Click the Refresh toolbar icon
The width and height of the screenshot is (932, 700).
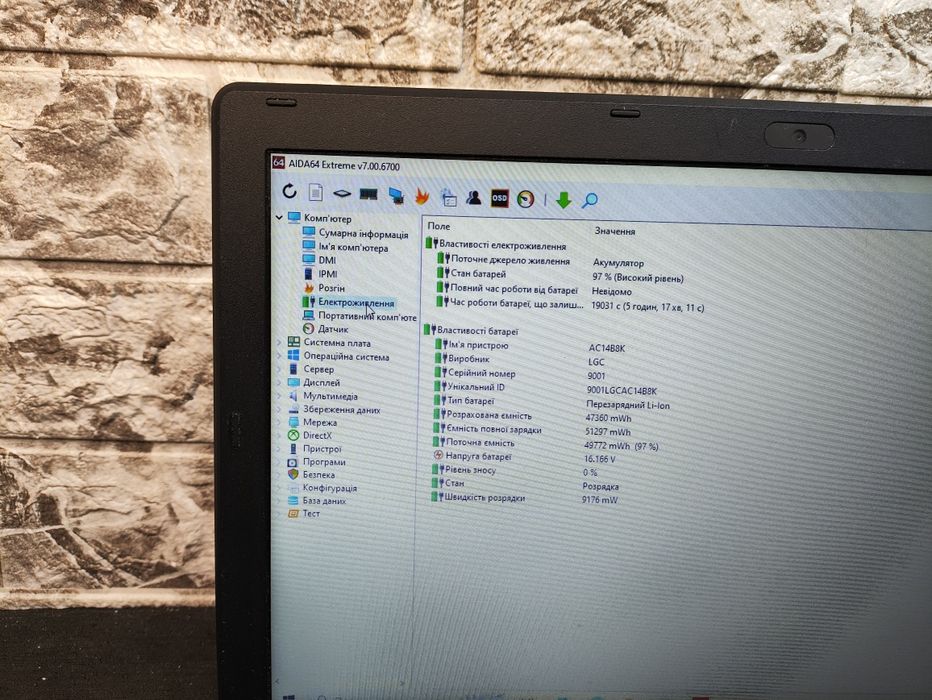(x=289, y=191)
